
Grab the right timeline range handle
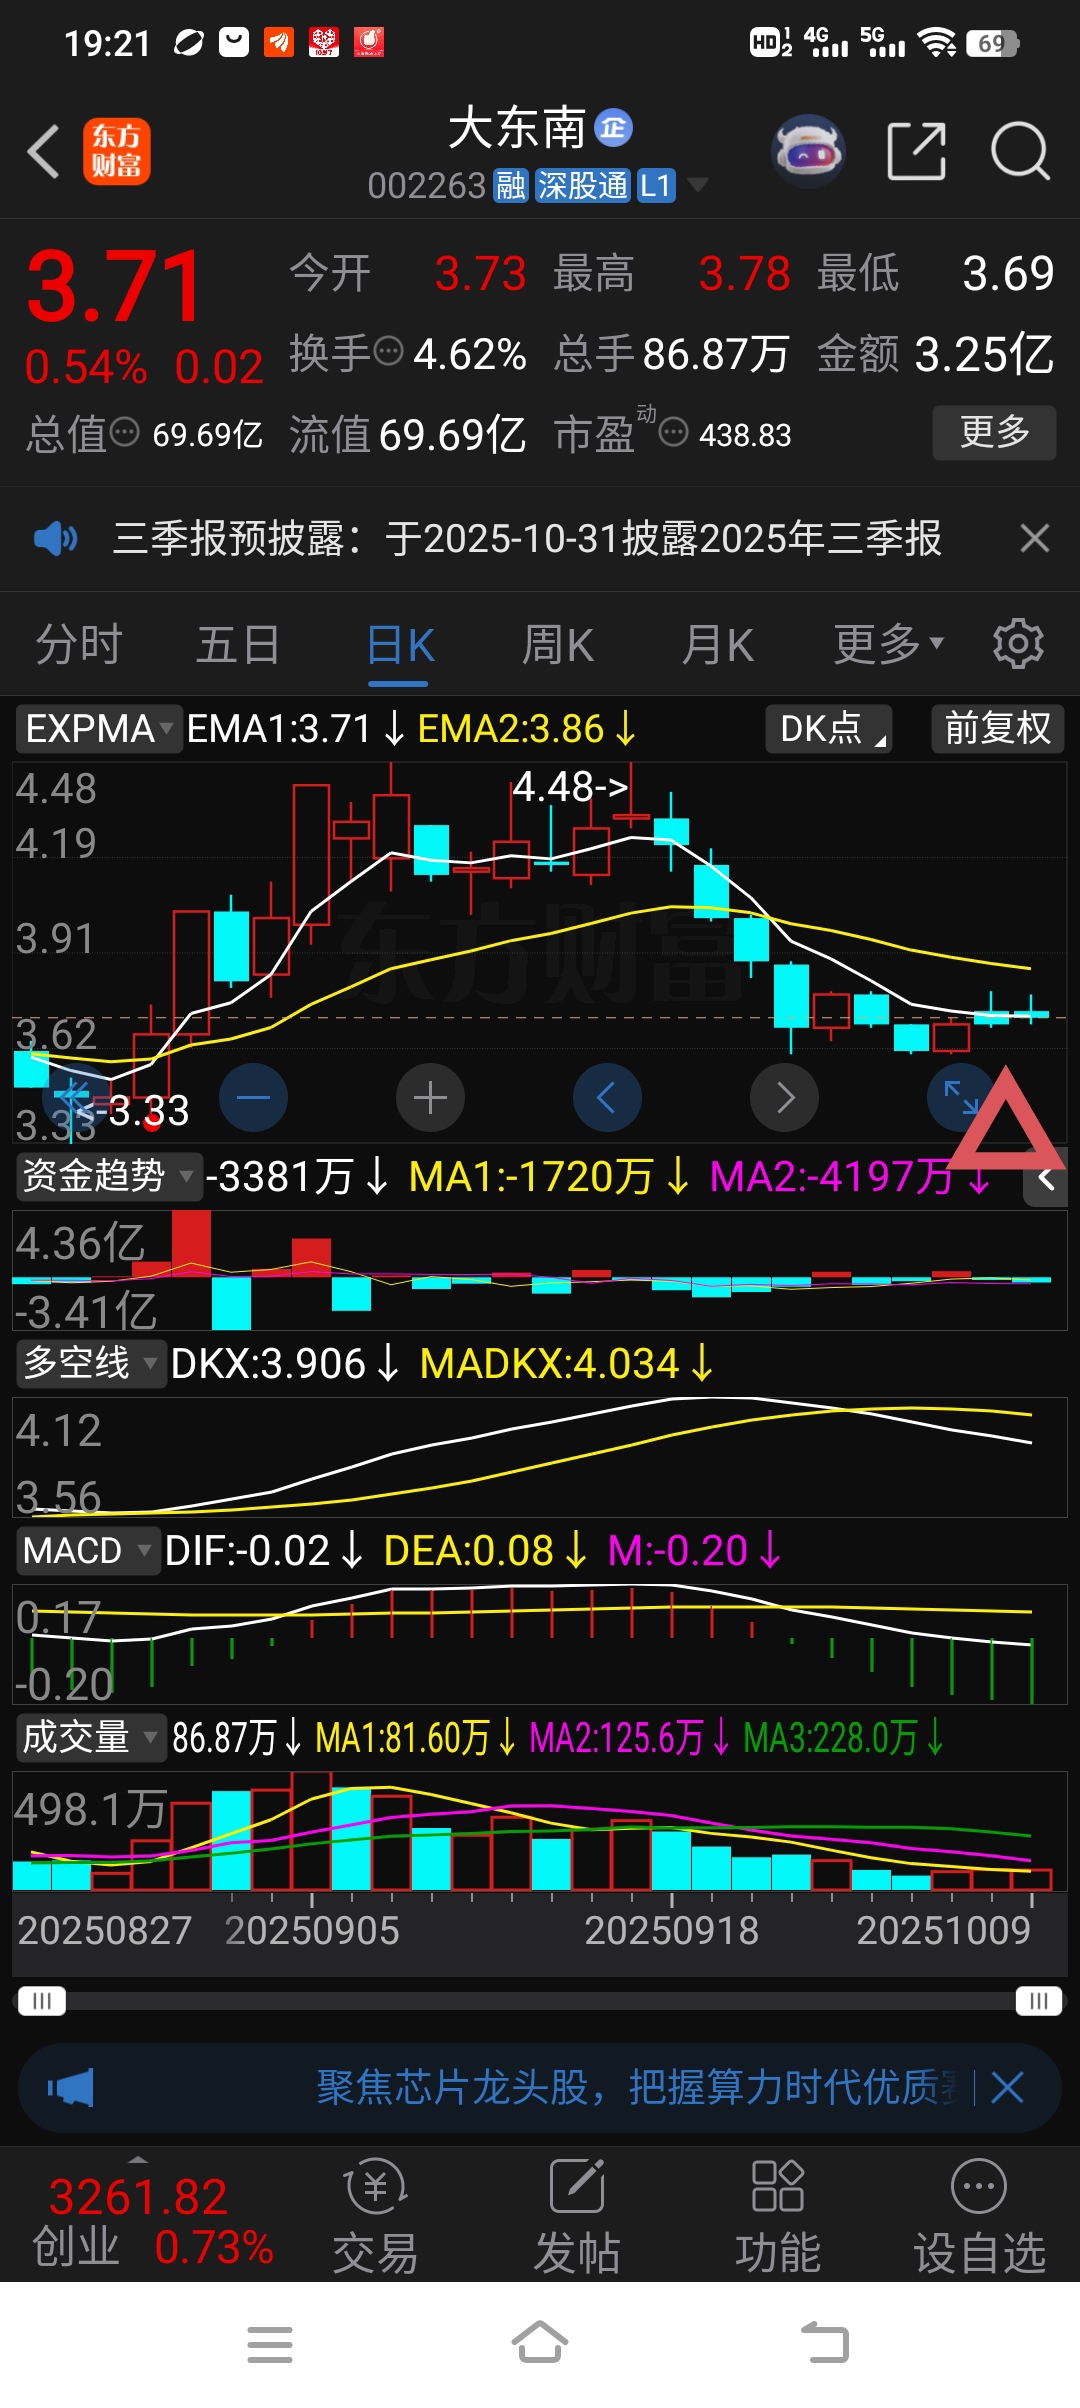[x=1039, y=2001]
